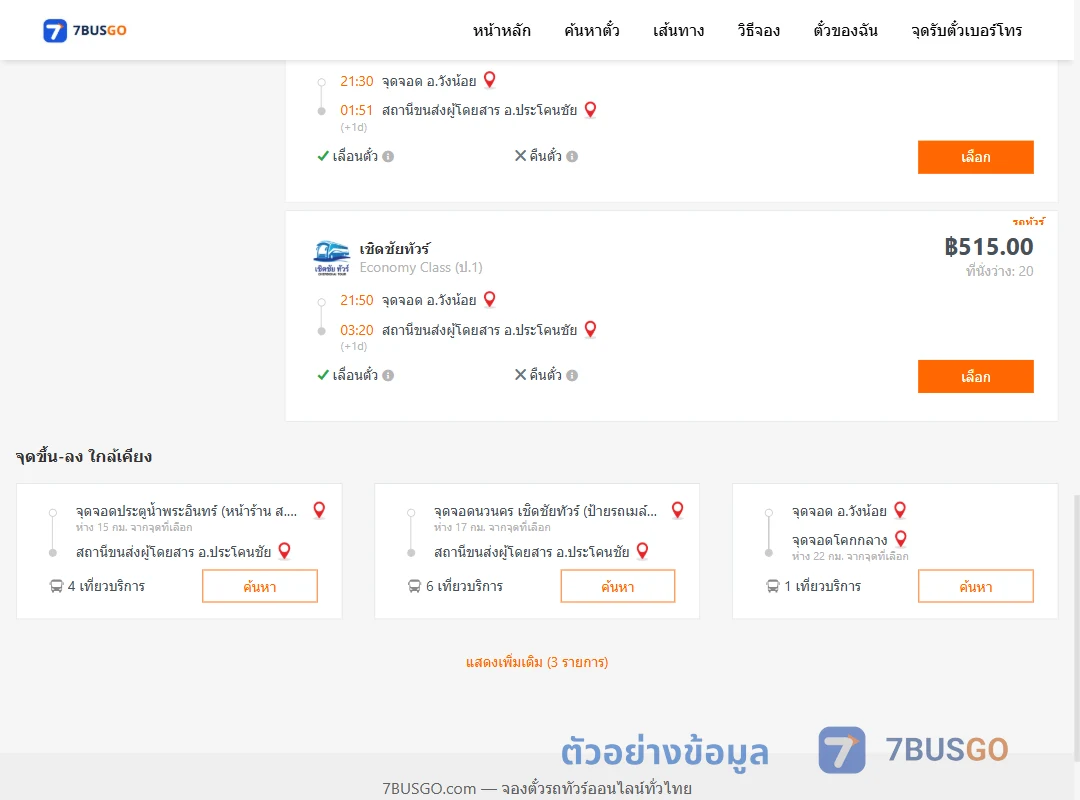Click the รถทัวร์ tag above the price
Viewport: 1080px width, 800px height.
pyautogui.click(x=1028, y=221)
